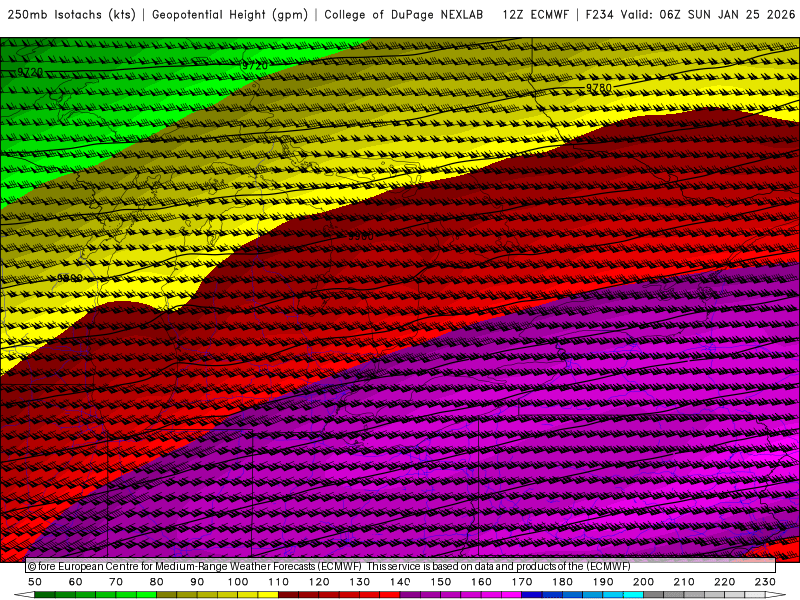Image resolution: width=800 pixels, height=600 pixels.
Task: Click the 60 kts legend label
Action: tap(76, 582)
